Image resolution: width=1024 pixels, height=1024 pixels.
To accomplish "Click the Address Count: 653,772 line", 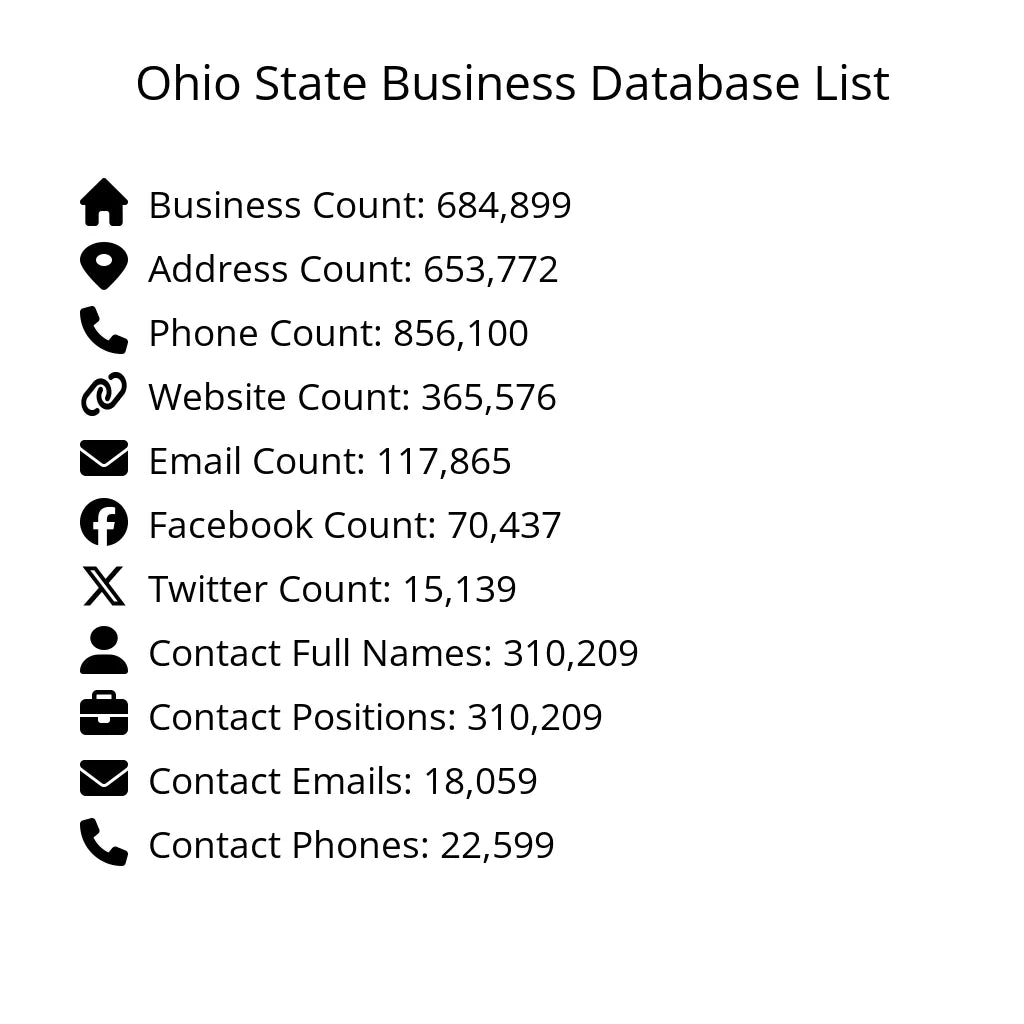I will (353, 269).
